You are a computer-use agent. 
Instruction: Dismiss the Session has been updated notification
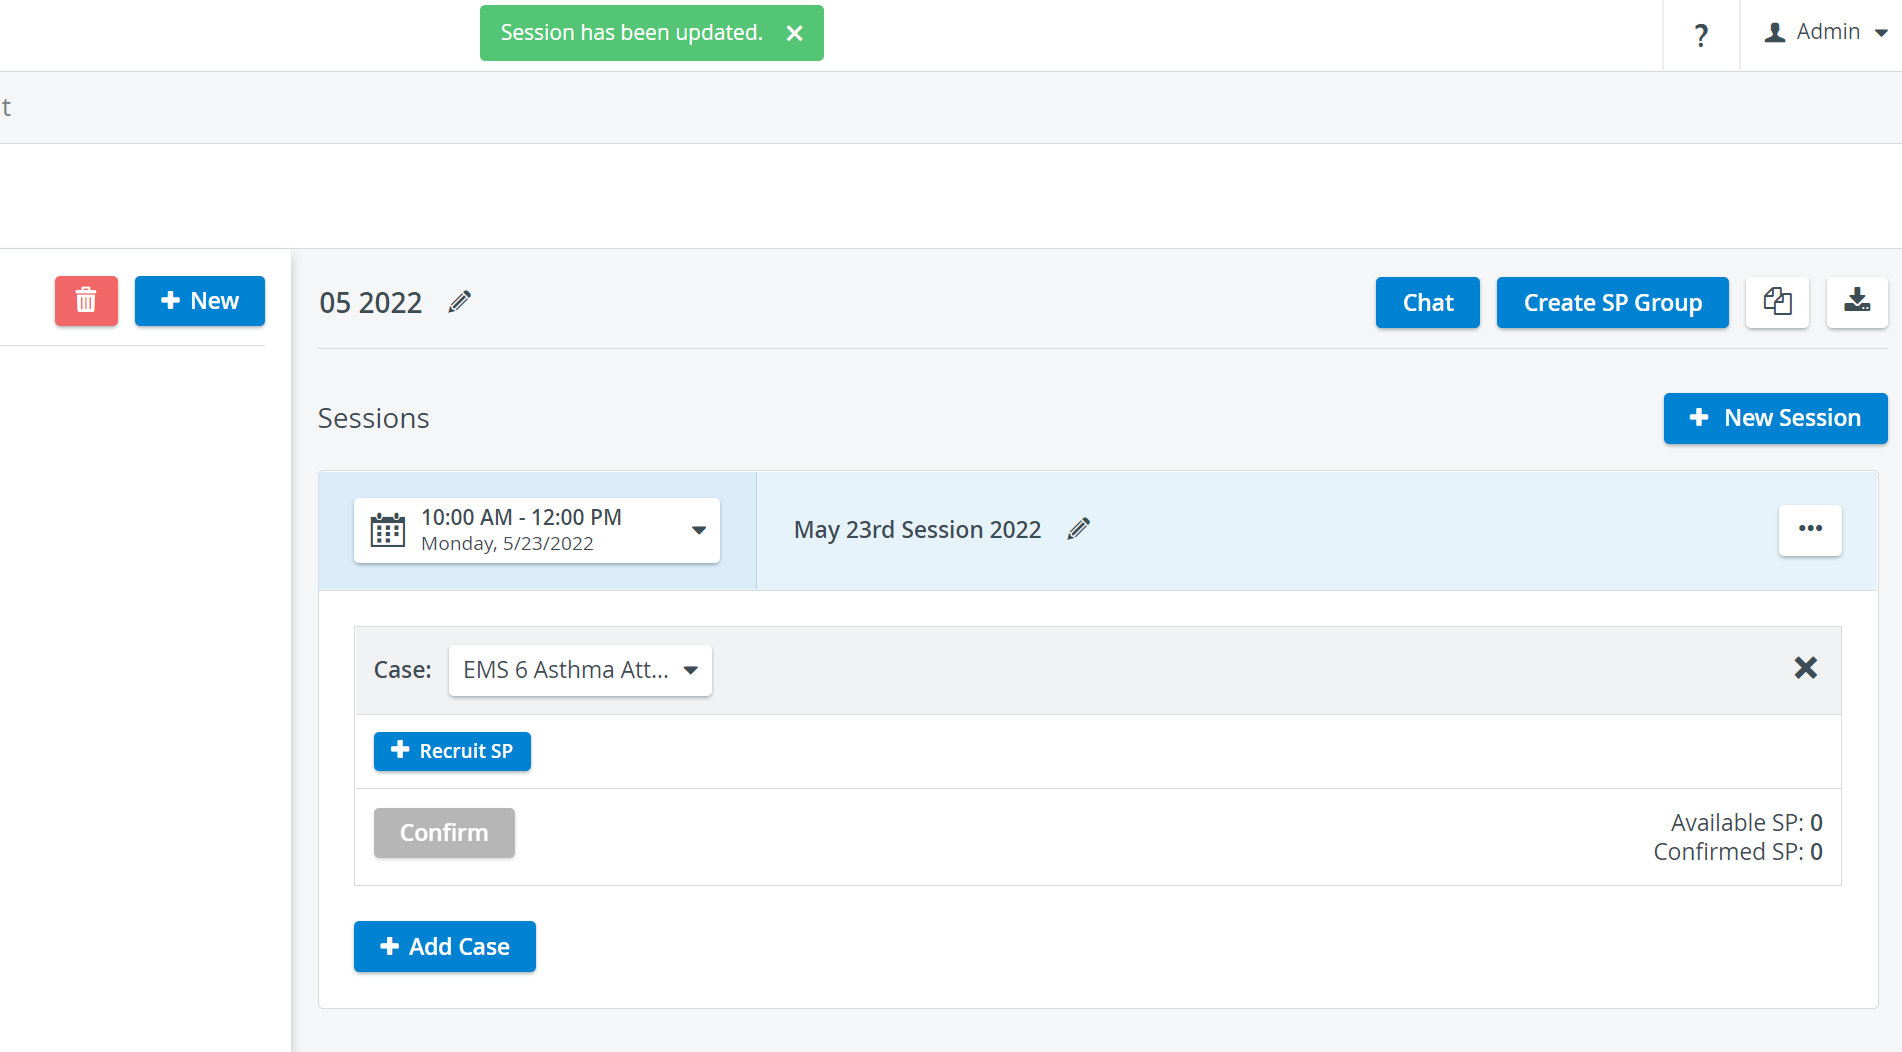coord(795,33)
